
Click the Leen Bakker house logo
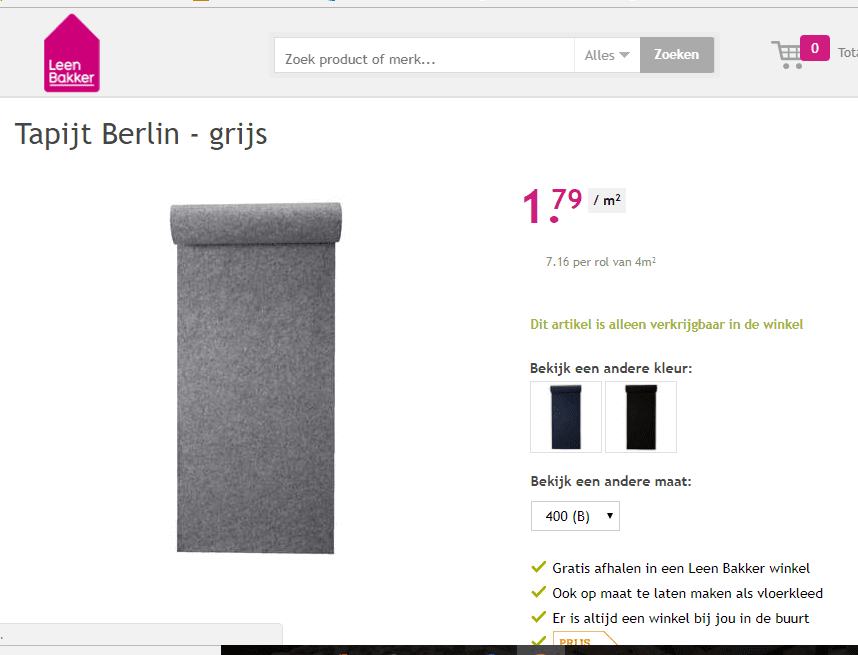[x=72, y=53]
